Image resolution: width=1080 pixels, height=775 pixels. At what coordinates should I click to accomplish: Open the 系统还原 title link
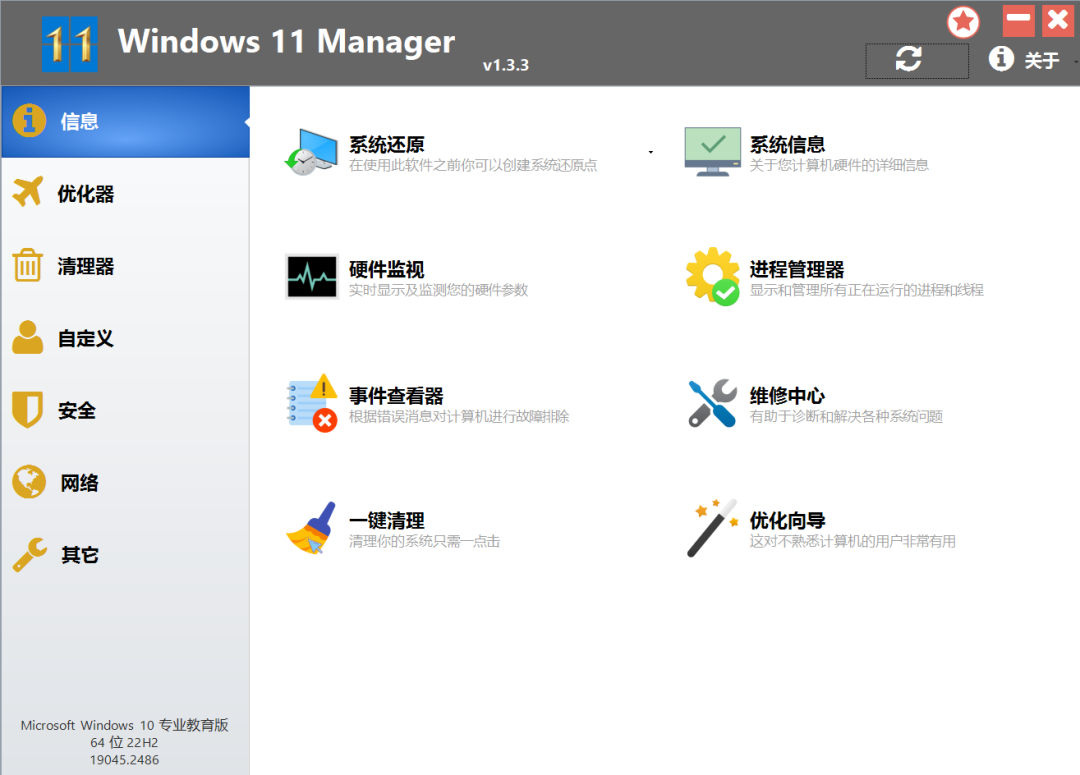pyautogui.click(x=386, y=144)
